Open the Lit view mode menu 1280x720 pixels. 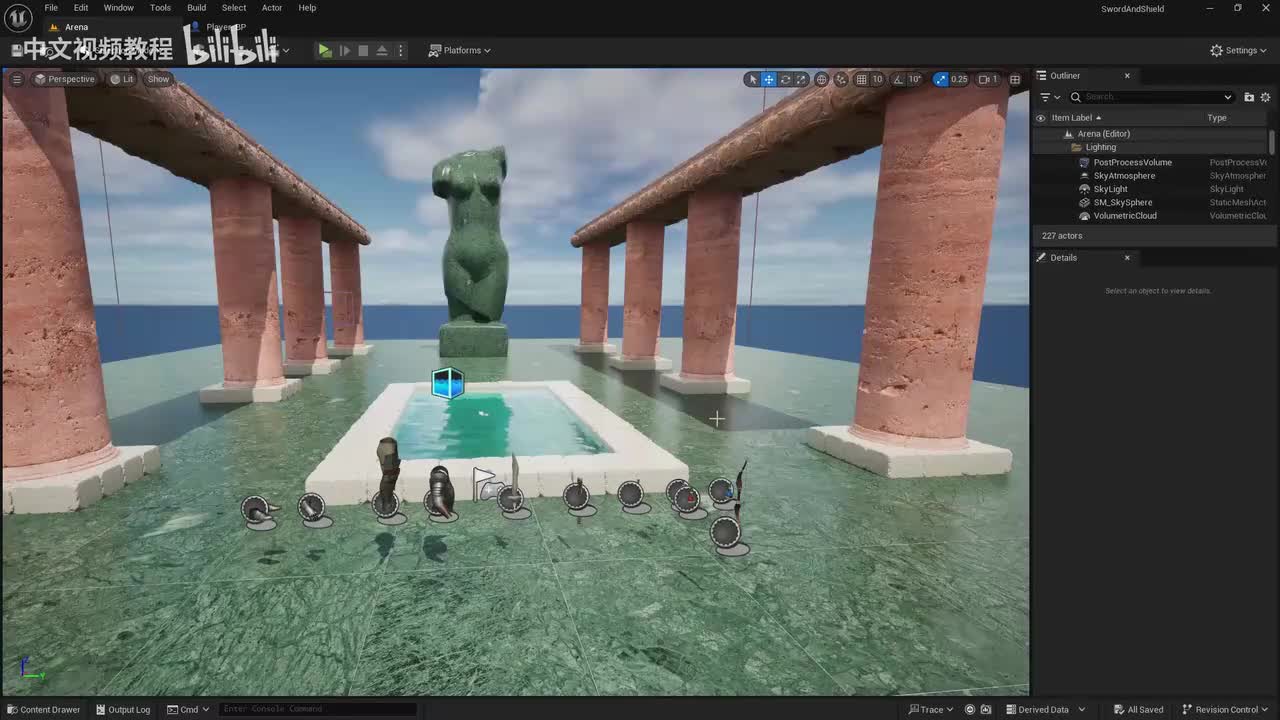click(122, 79)
